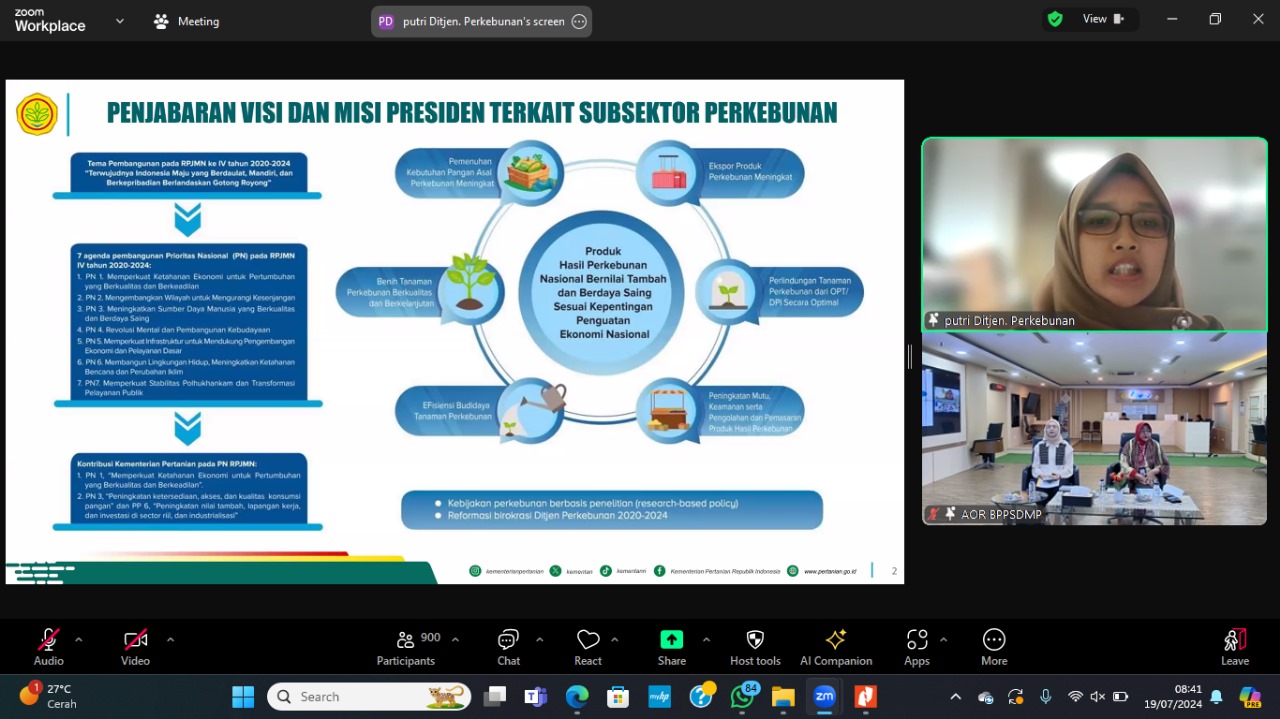Click the Leave meeting button
The height and width of the screenshot is (719, 1280).
(x=1234, y=646)
